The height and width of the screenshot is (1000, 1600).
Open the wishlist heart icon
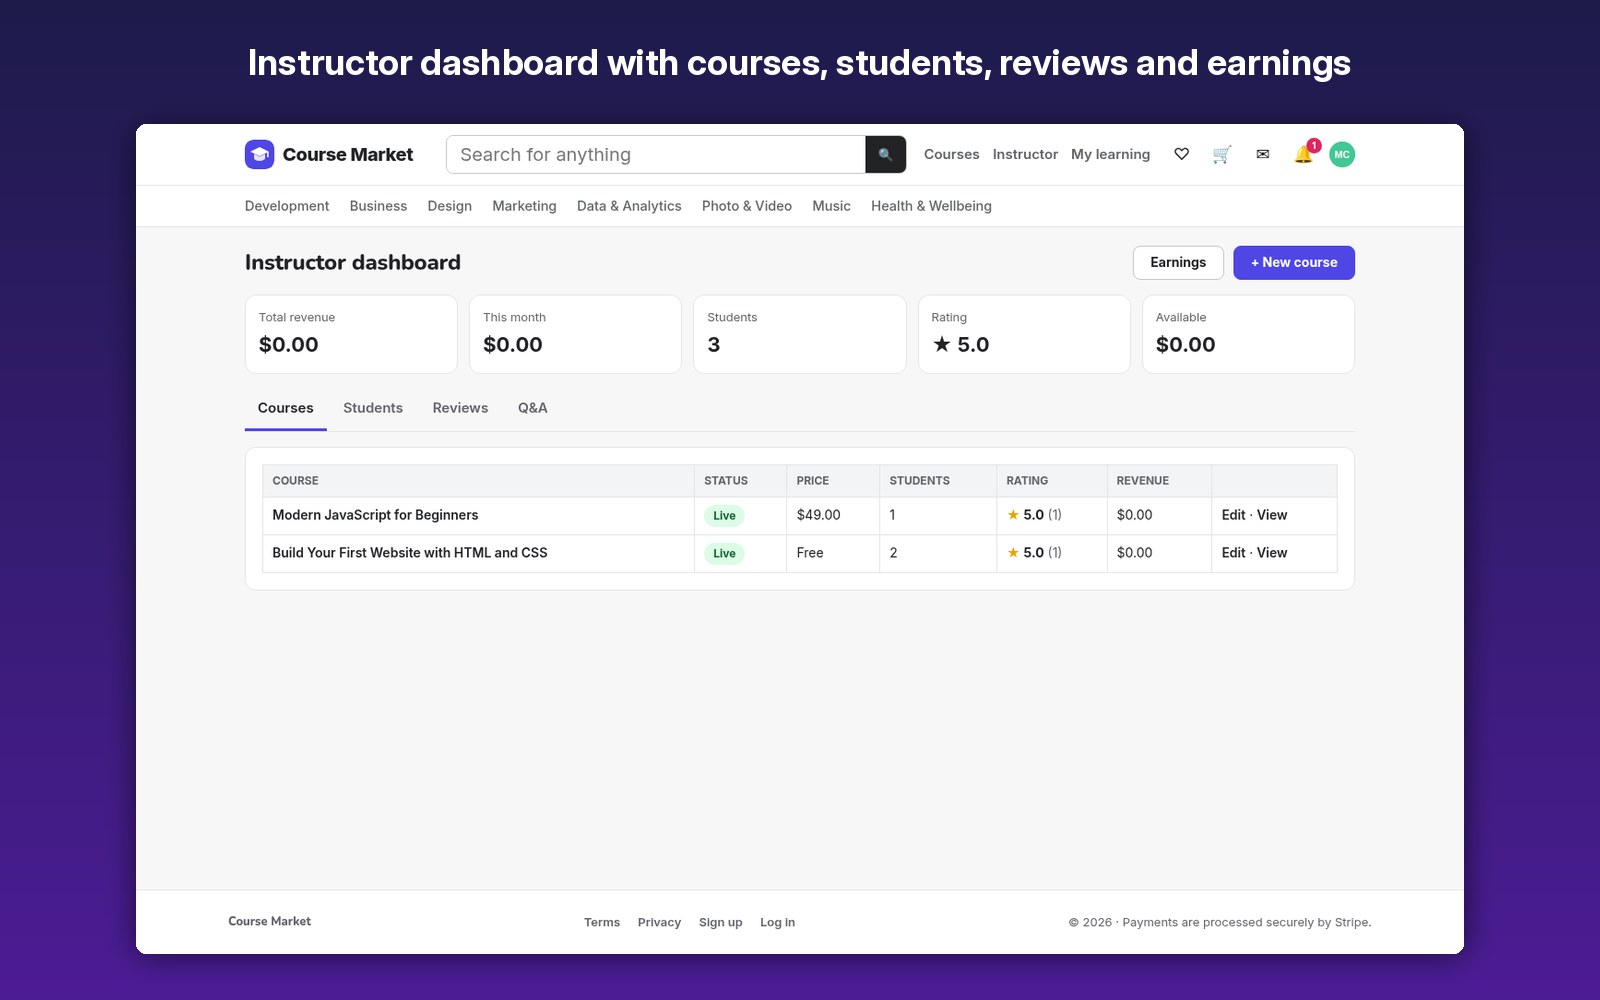pos(1181,154)
